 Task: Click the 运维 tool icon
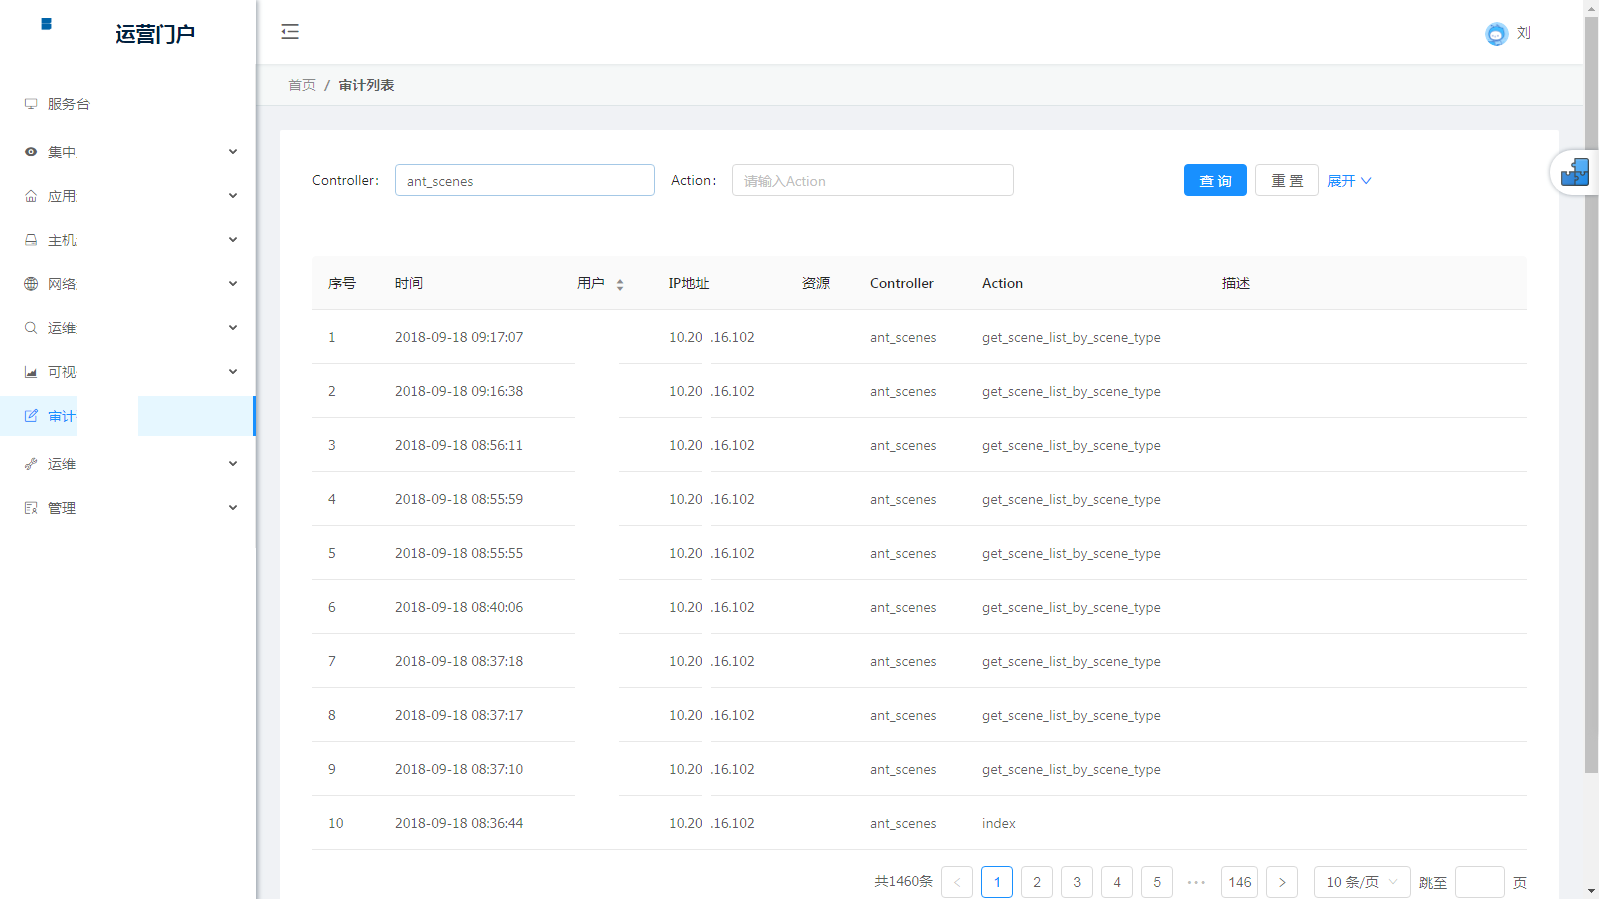[x=31, y=464]
